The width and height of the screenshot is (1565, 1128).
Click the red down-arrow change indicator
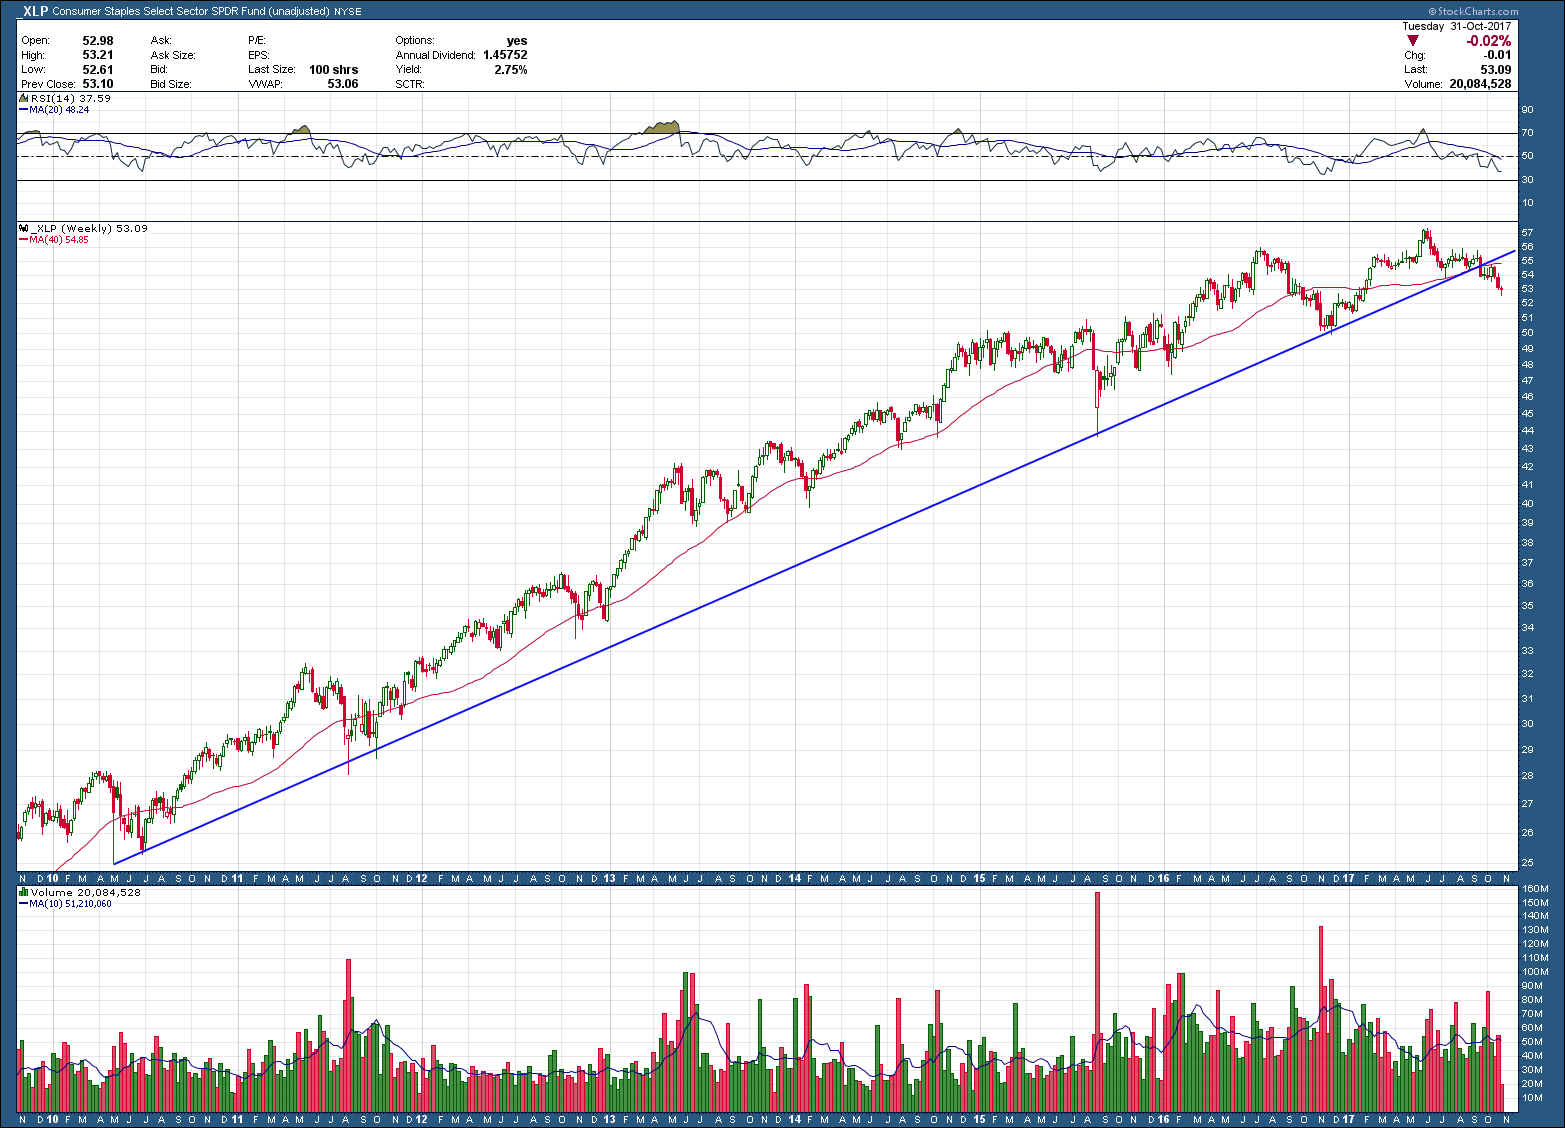1412,41
